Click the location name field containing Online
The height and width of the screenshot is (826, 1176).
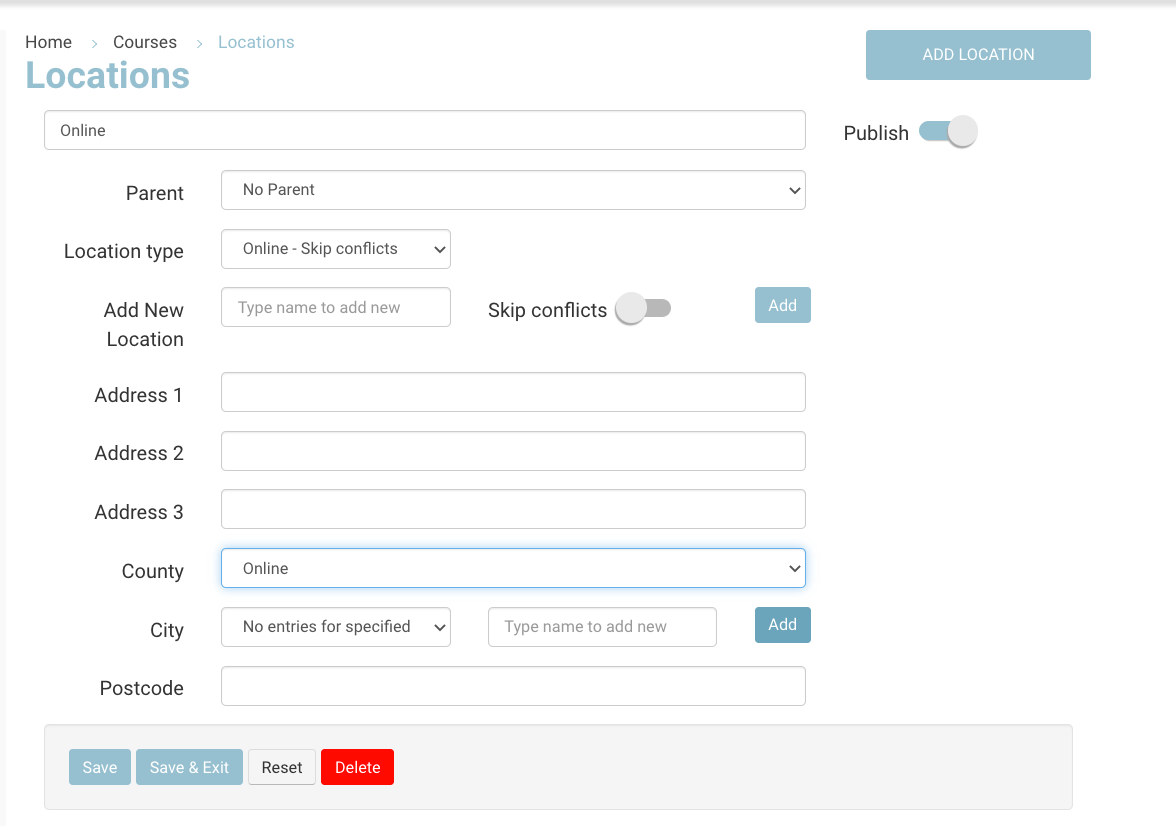coord(425,130)
